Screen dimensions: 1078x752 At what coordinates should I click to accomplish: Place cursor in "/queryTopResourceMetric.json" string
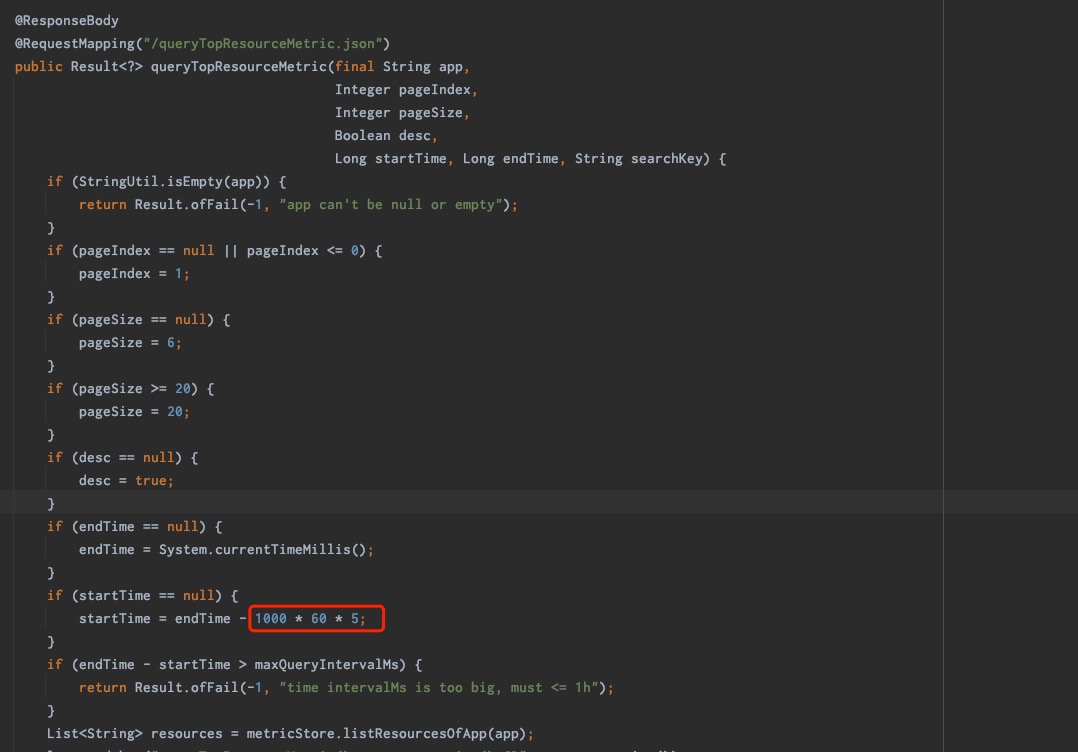[x=263, y=43]
